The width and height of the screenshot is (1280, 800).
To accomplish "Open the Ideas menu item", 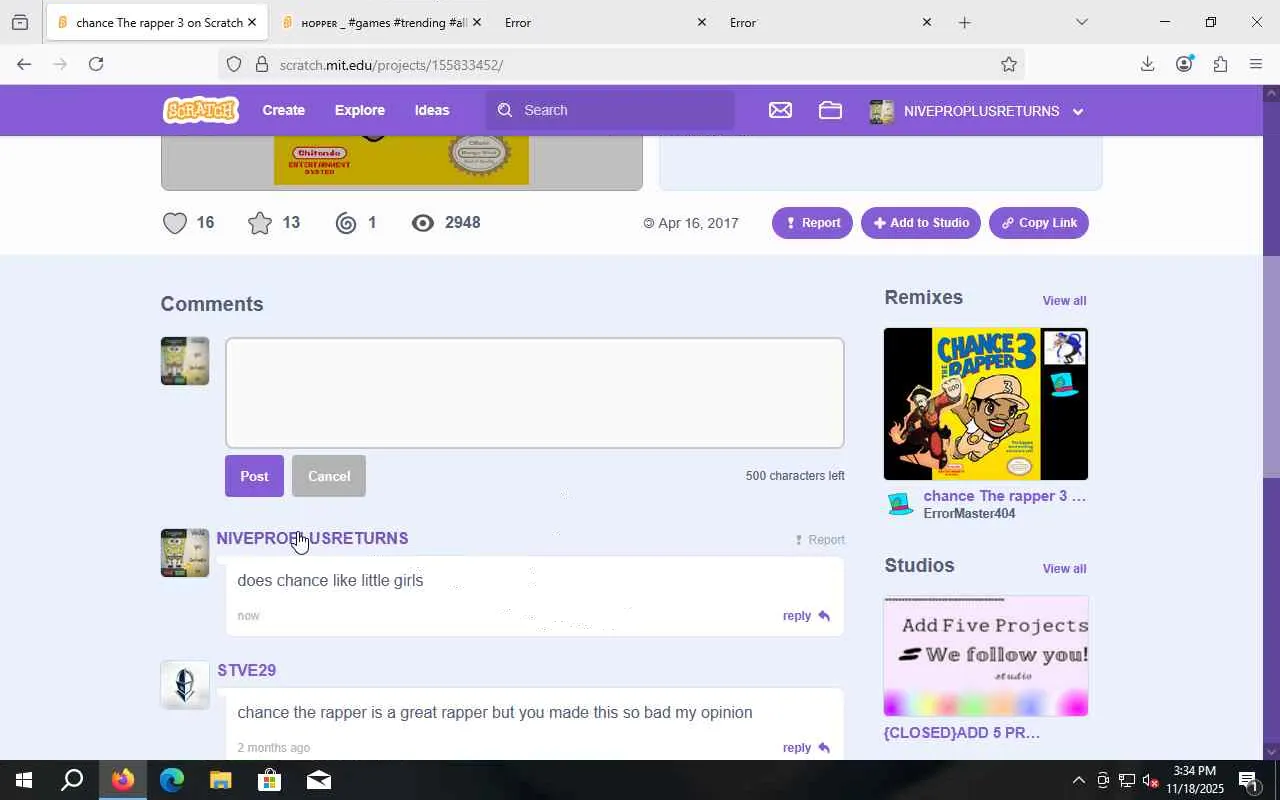I will point(432,110).
